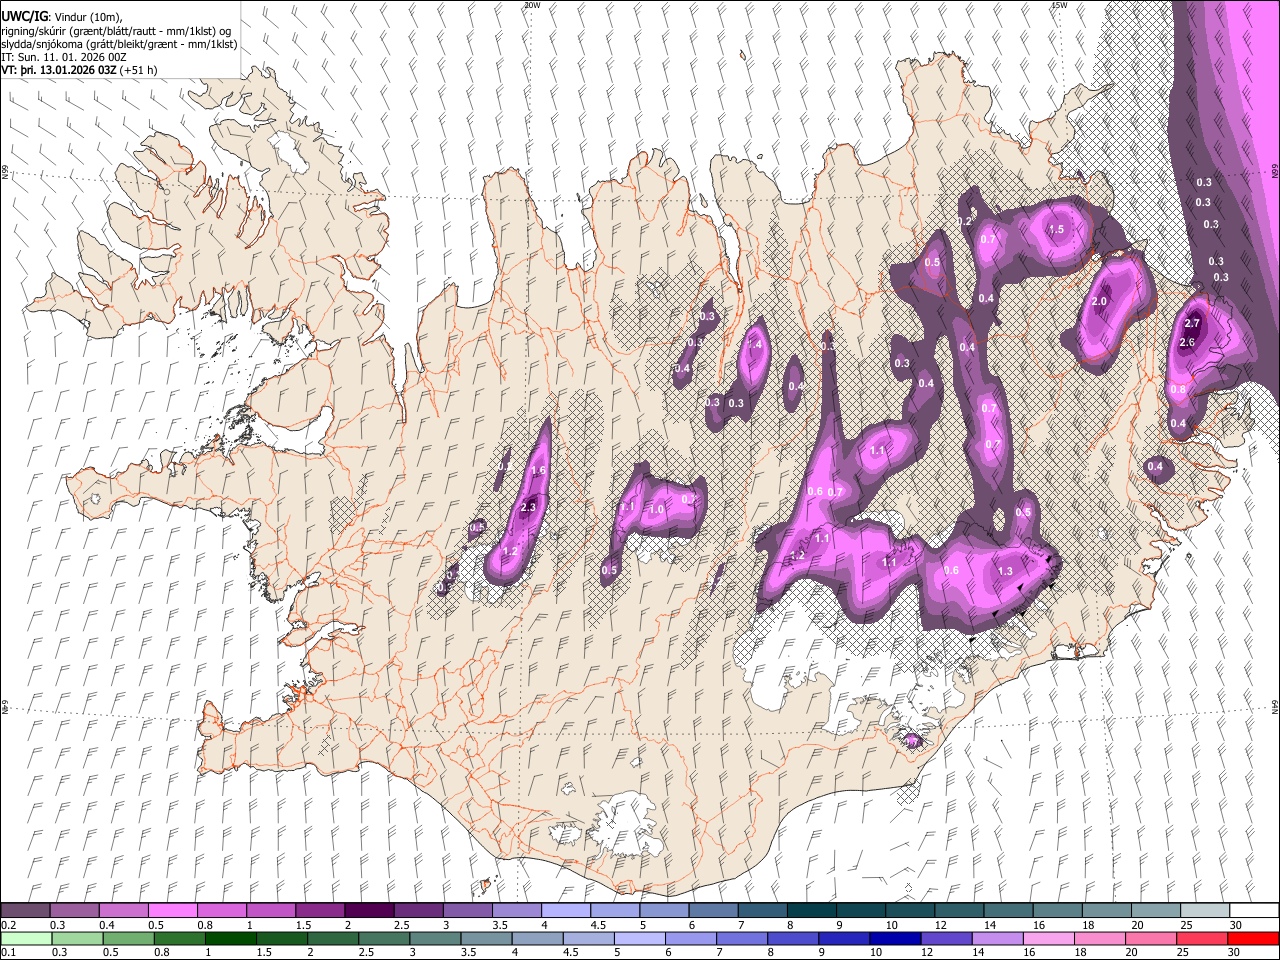Click the '1.0' snowfall value on the map

(657, 509)
